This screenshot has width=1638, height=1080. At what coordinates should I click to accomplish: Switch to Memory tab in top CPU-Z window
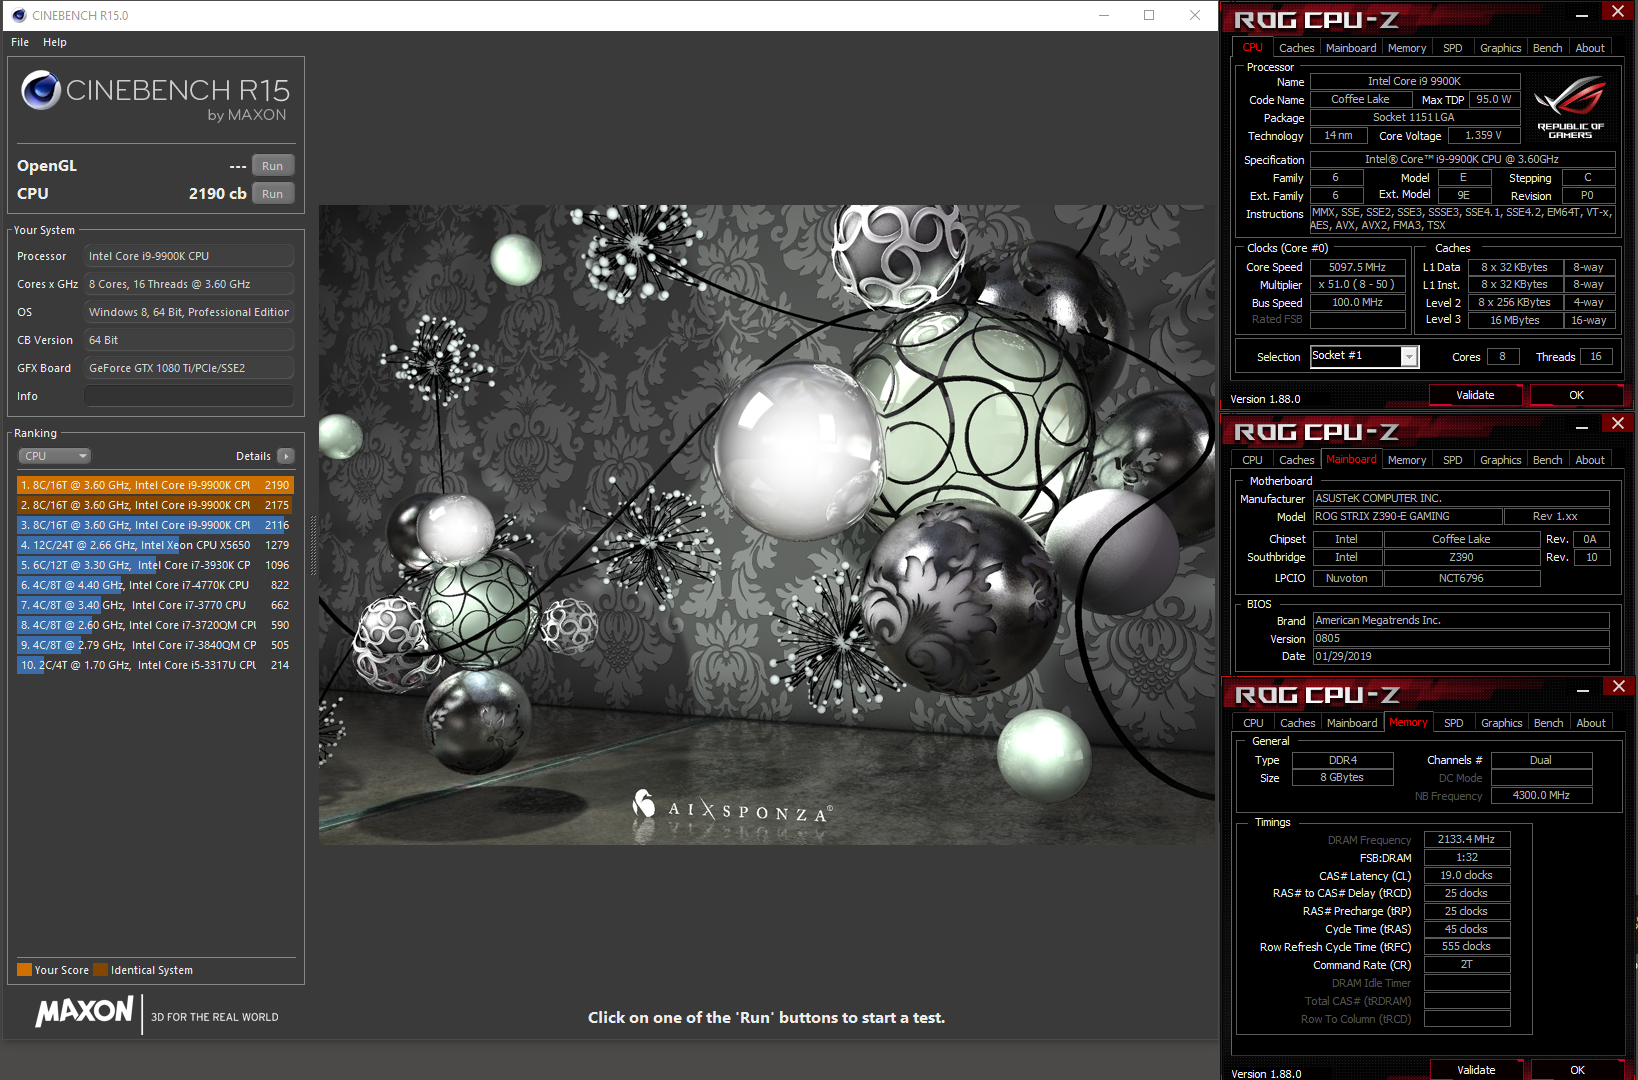(x=1407, y=48)
